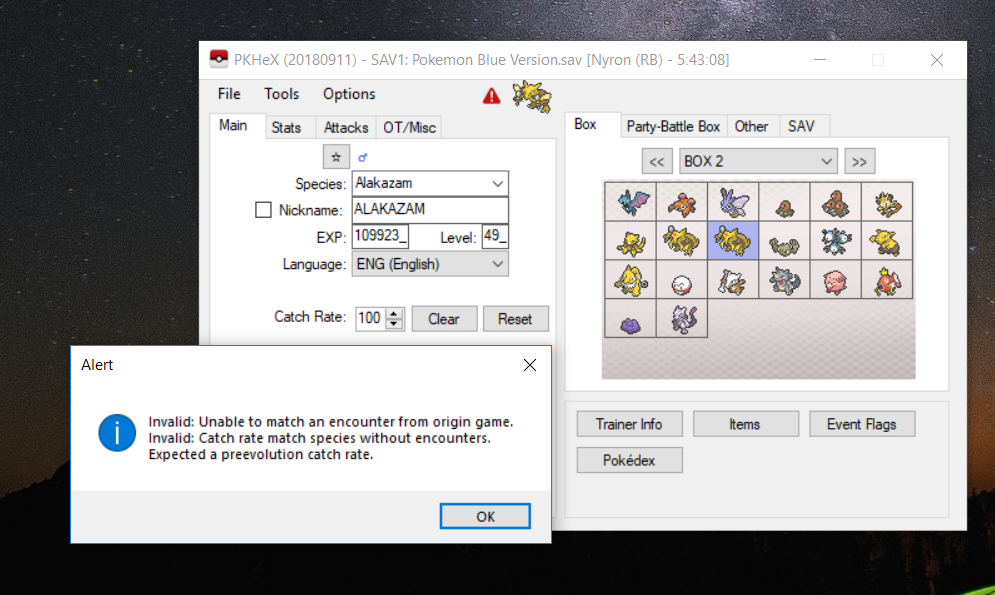
Task: Select the Magikarp sprite in Box 2
Action: [x=886, y=281]
